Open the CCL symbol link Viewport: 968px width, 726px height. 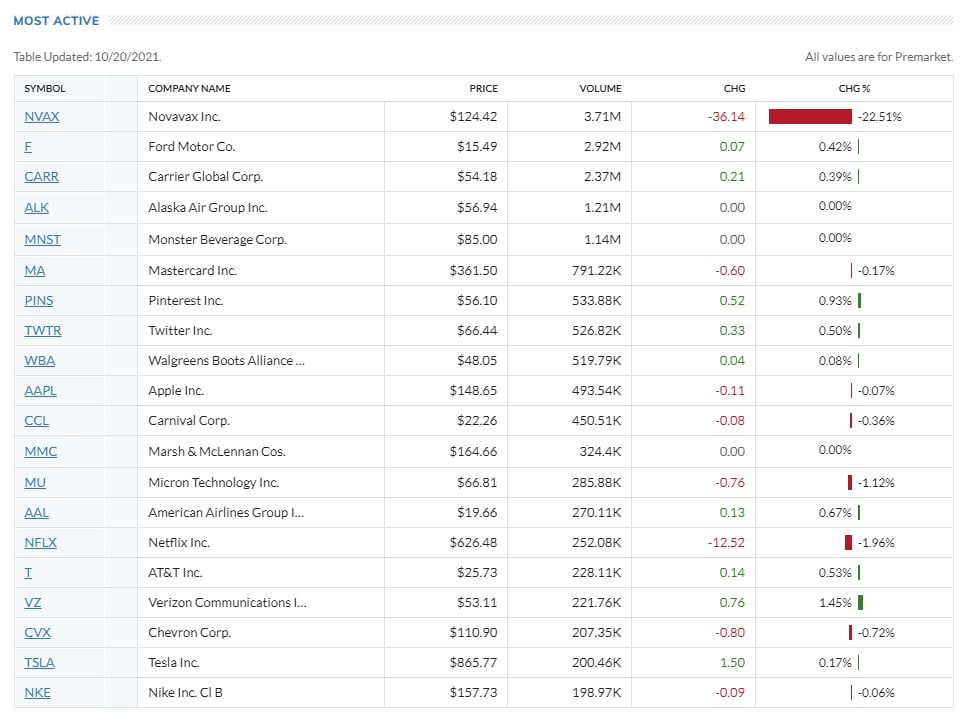pyautogui.click(x=36, y=420)
